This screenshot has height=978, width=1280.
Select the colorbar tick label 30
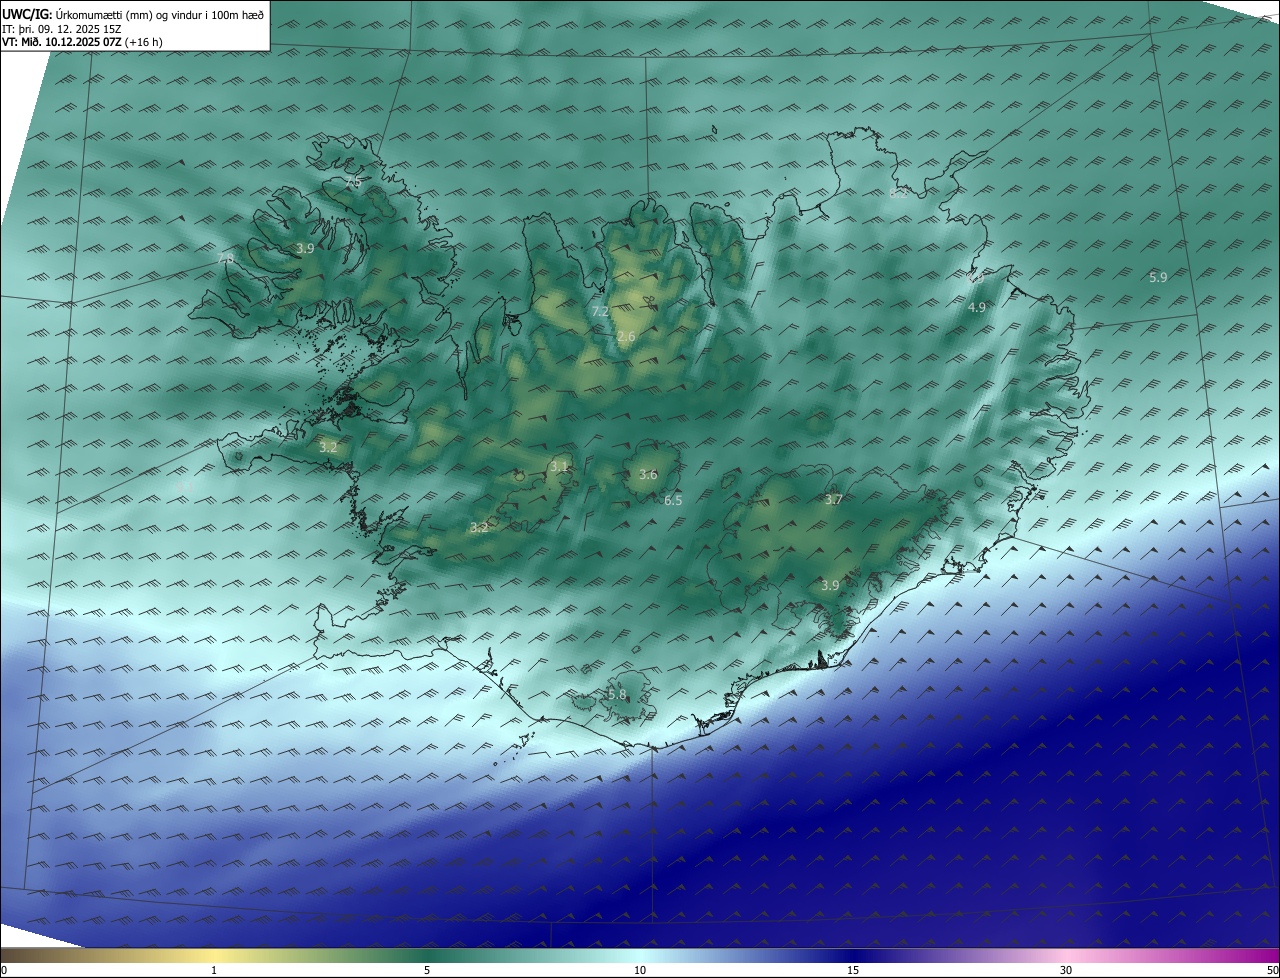point(1066,970)
